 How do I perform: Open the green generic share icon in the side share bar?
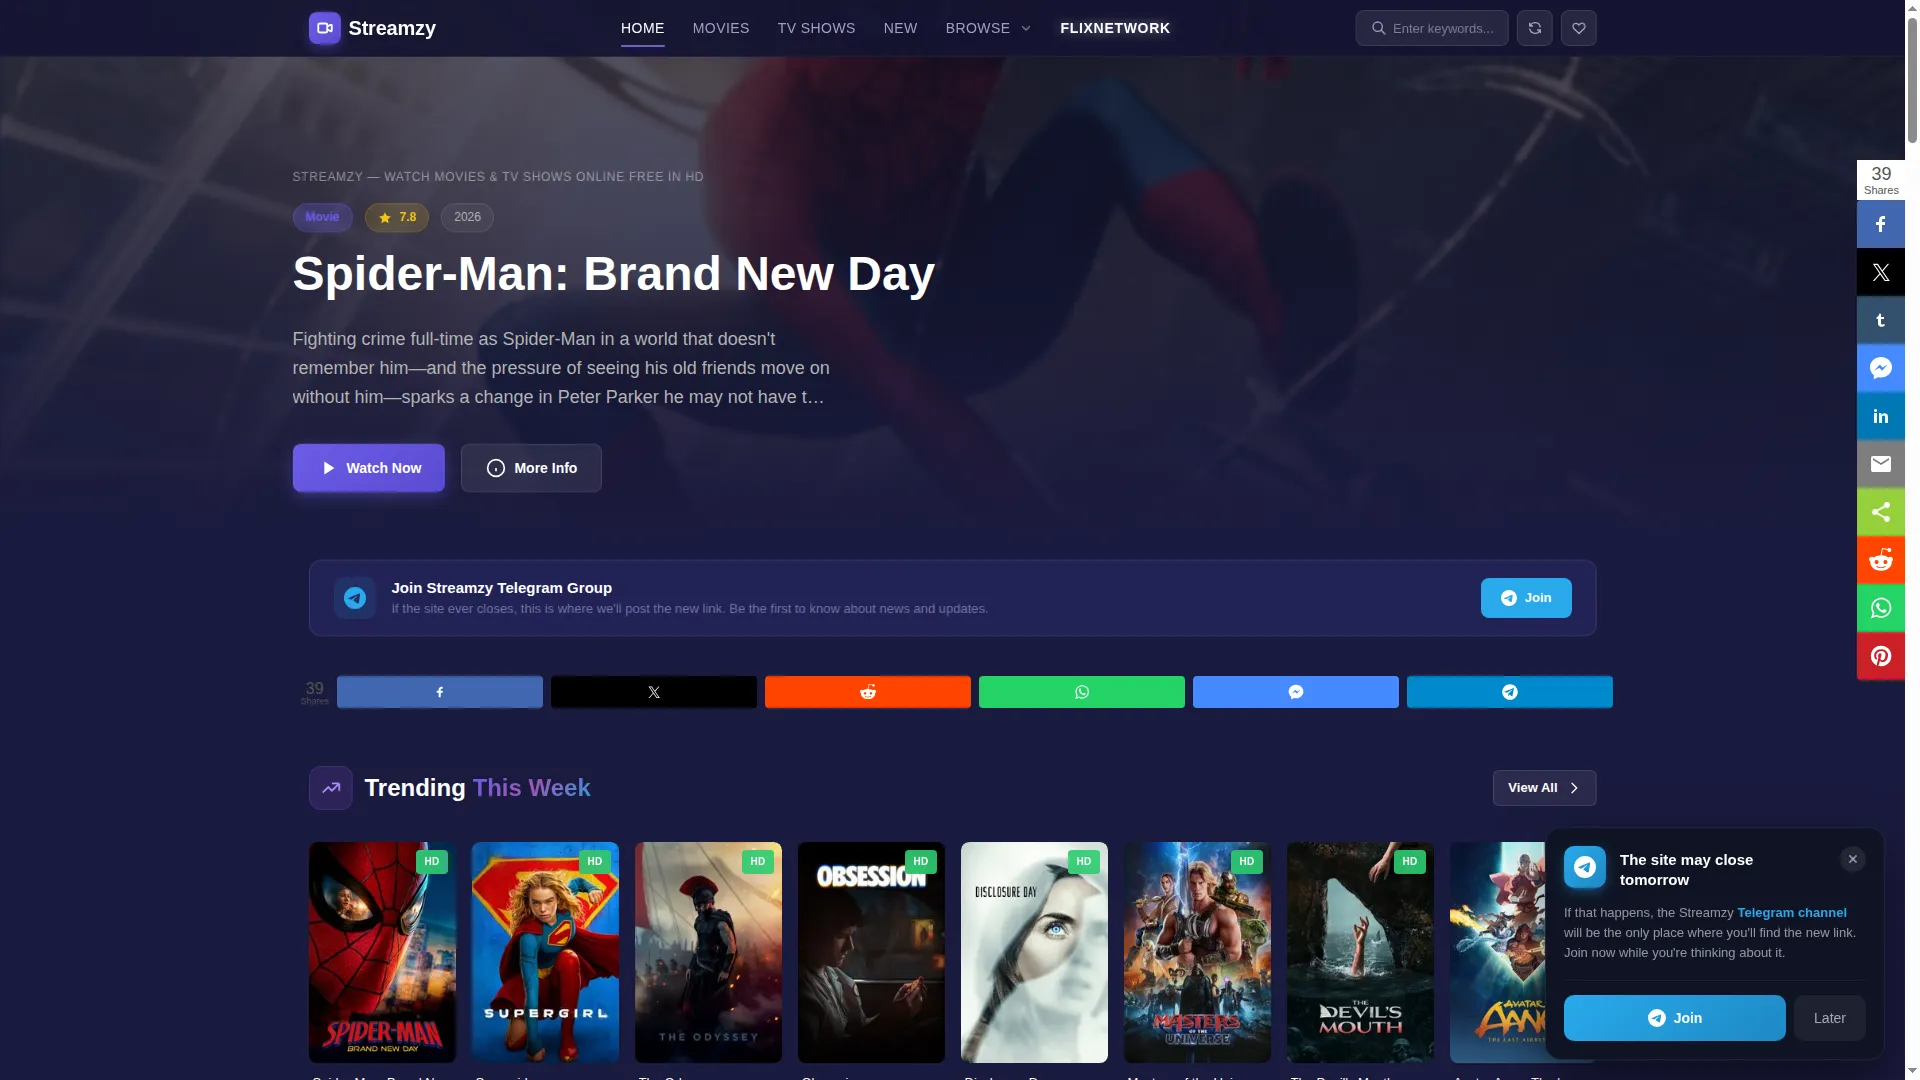tap(1880, 512)
